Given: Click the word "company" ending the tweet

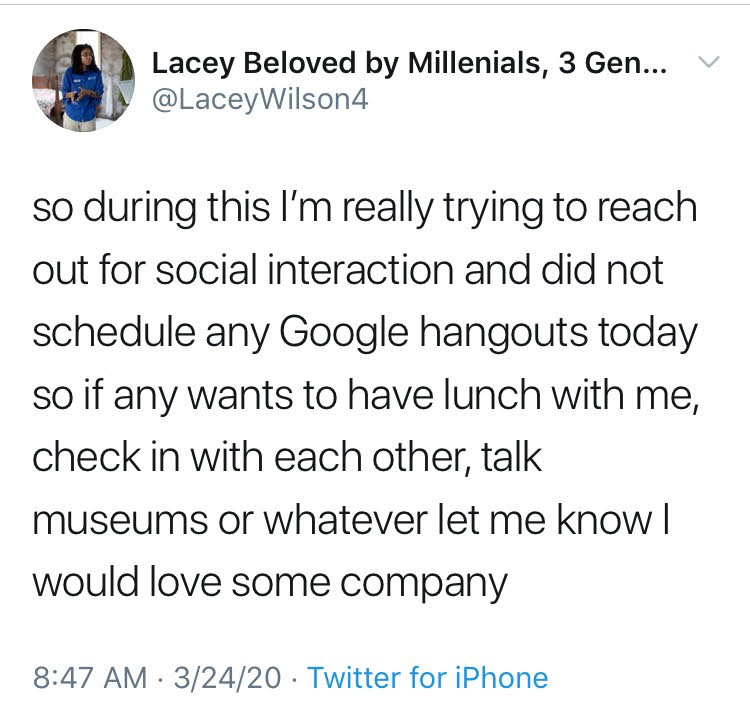Looking at the screenshot, I should (x=424, y=584).
